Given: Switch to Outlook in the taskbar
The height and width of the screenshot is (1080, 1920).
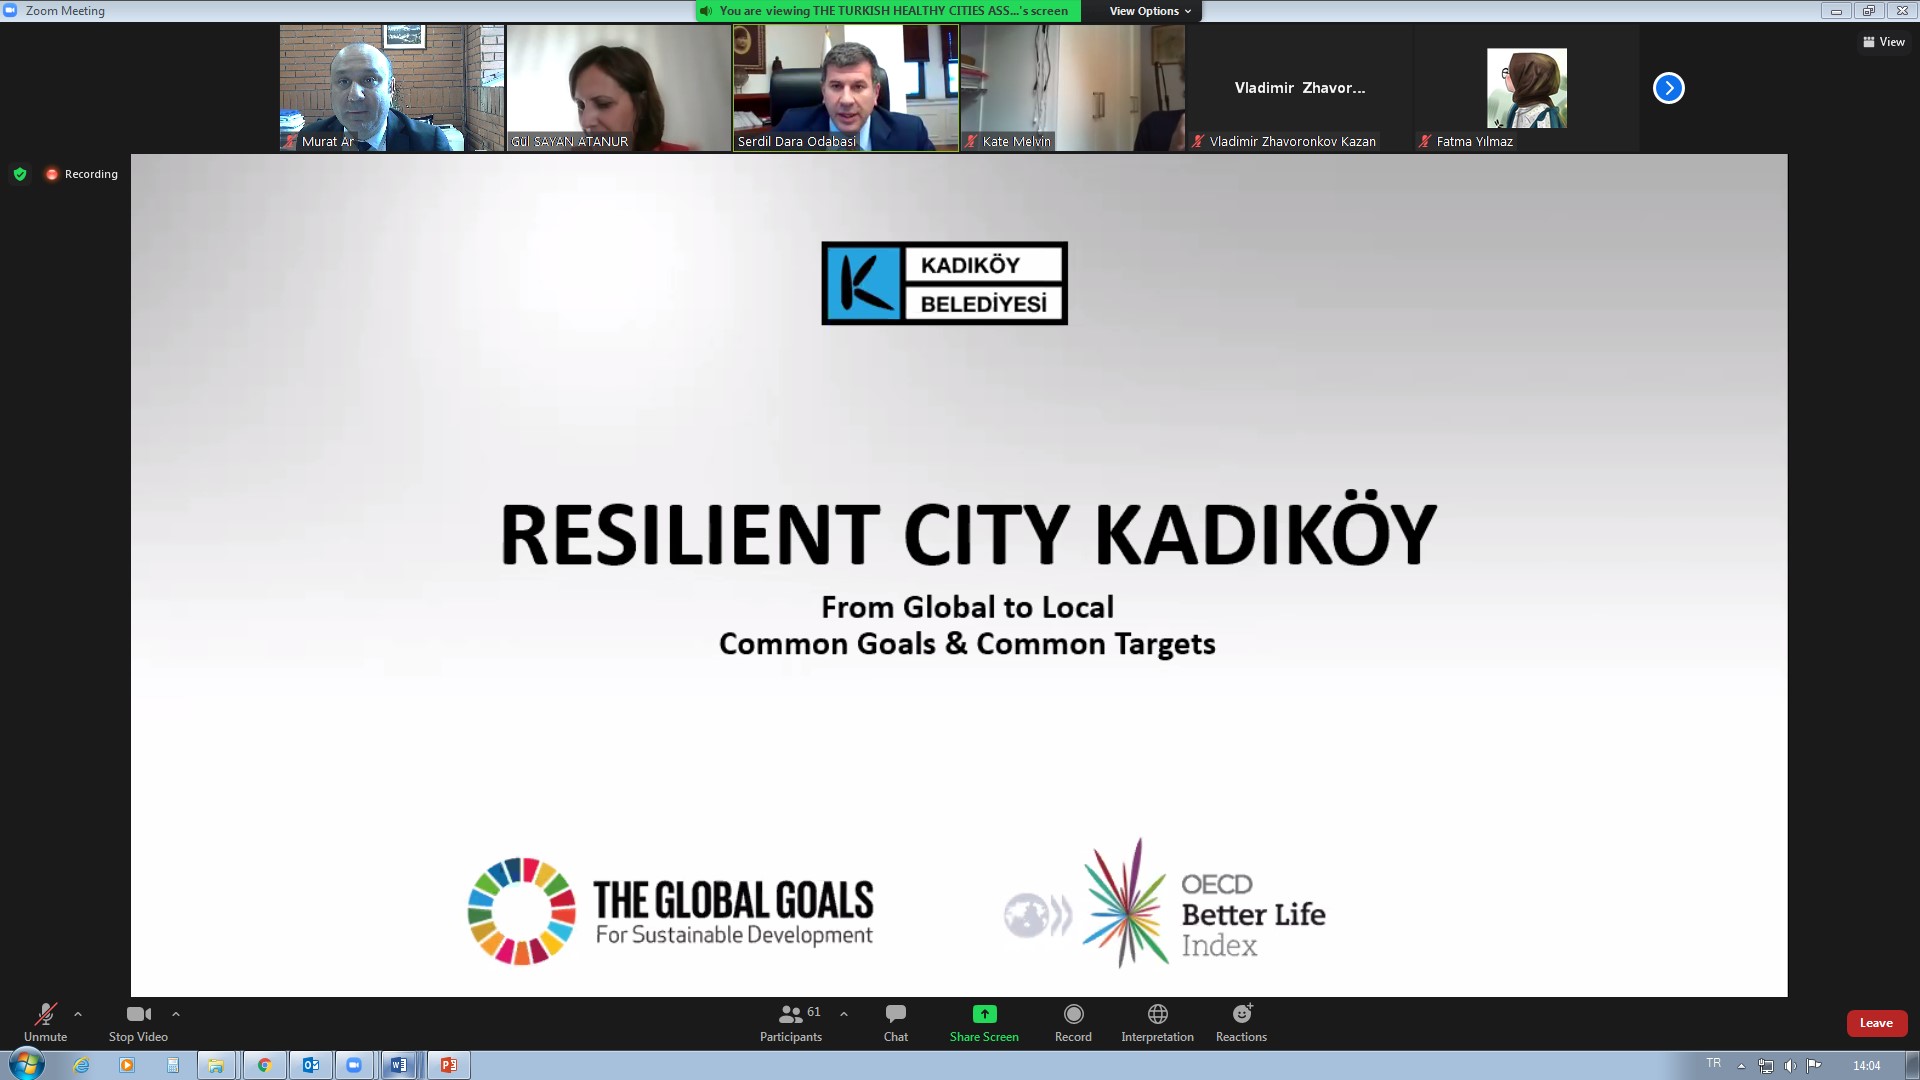Looking at the screenshot, I should [x=310, y=1065].
